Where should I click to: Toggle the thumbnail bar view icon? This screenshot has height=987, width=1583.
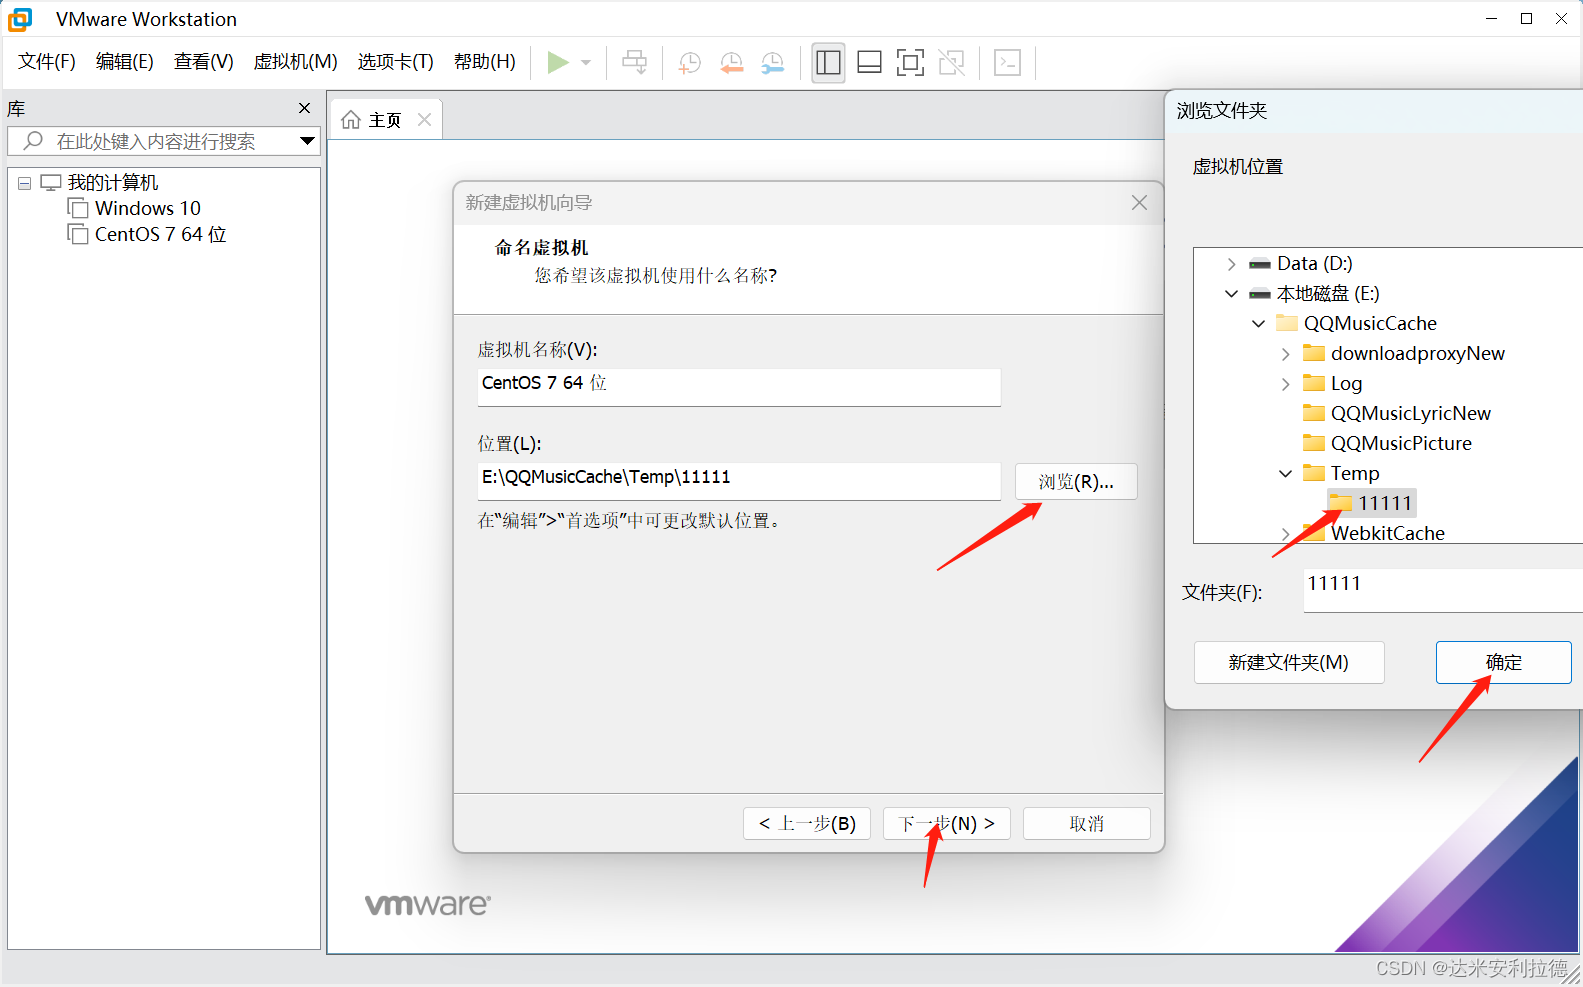coord(870,62)
